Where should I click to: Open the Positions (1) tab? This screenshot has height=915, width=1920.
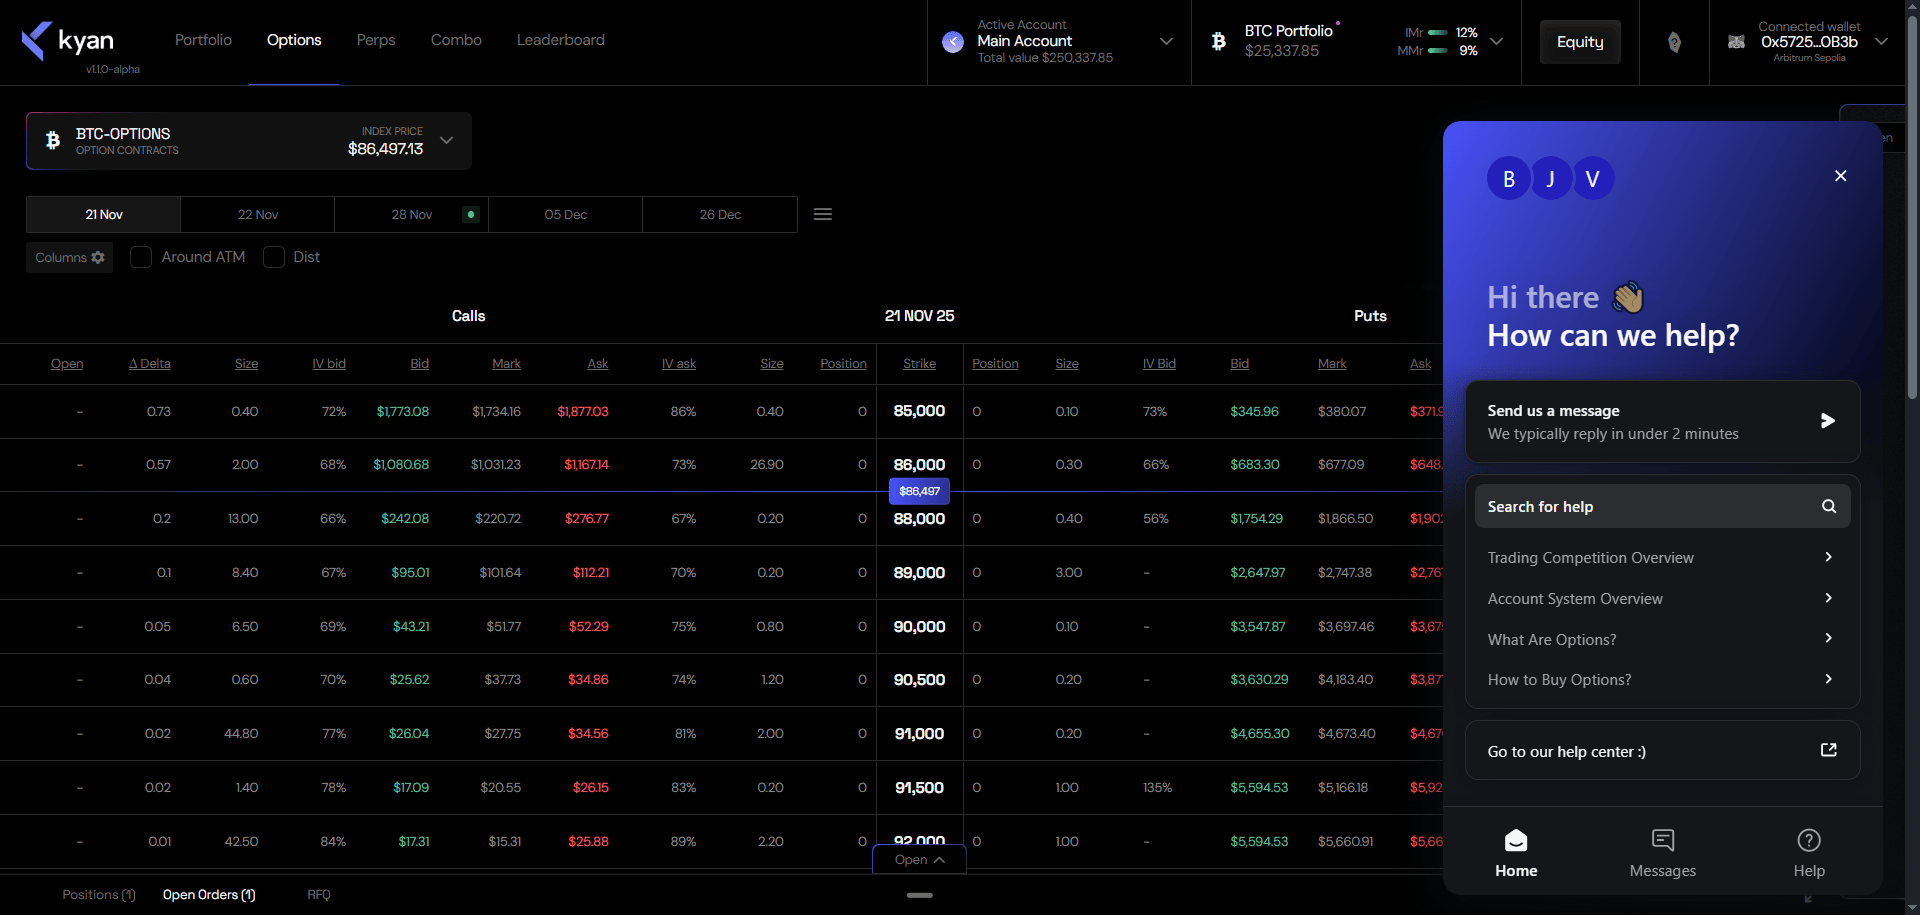point(99,895)
